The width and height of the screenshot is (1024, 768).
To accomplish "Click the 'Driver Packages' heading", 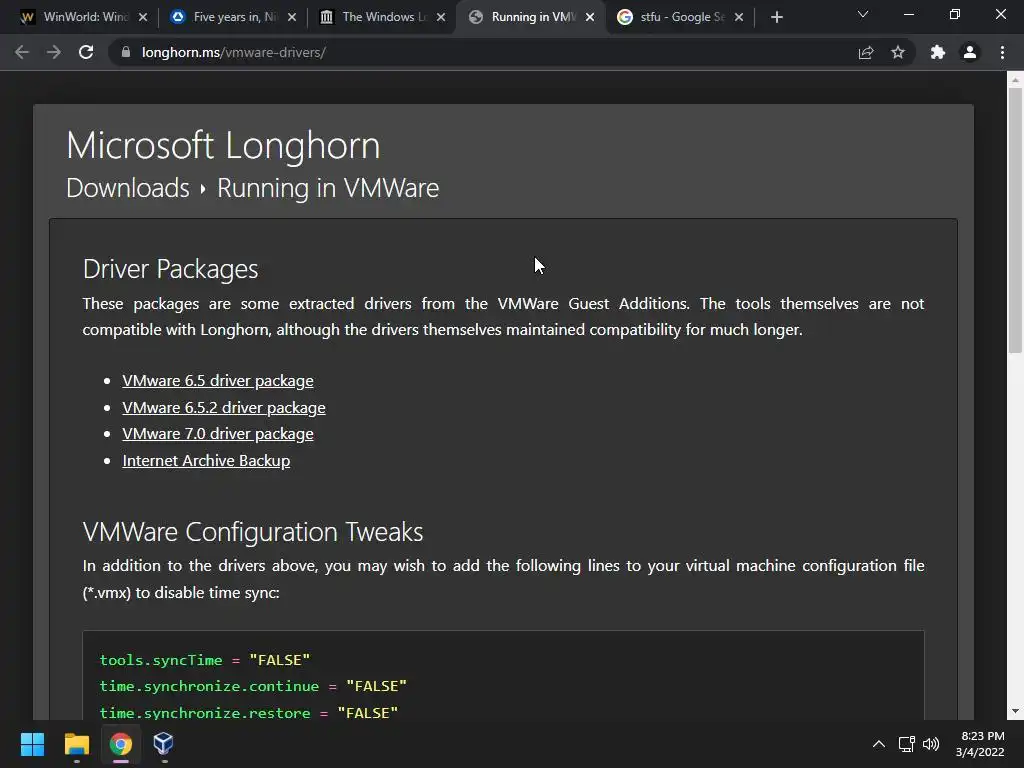I will coord(170,269).
